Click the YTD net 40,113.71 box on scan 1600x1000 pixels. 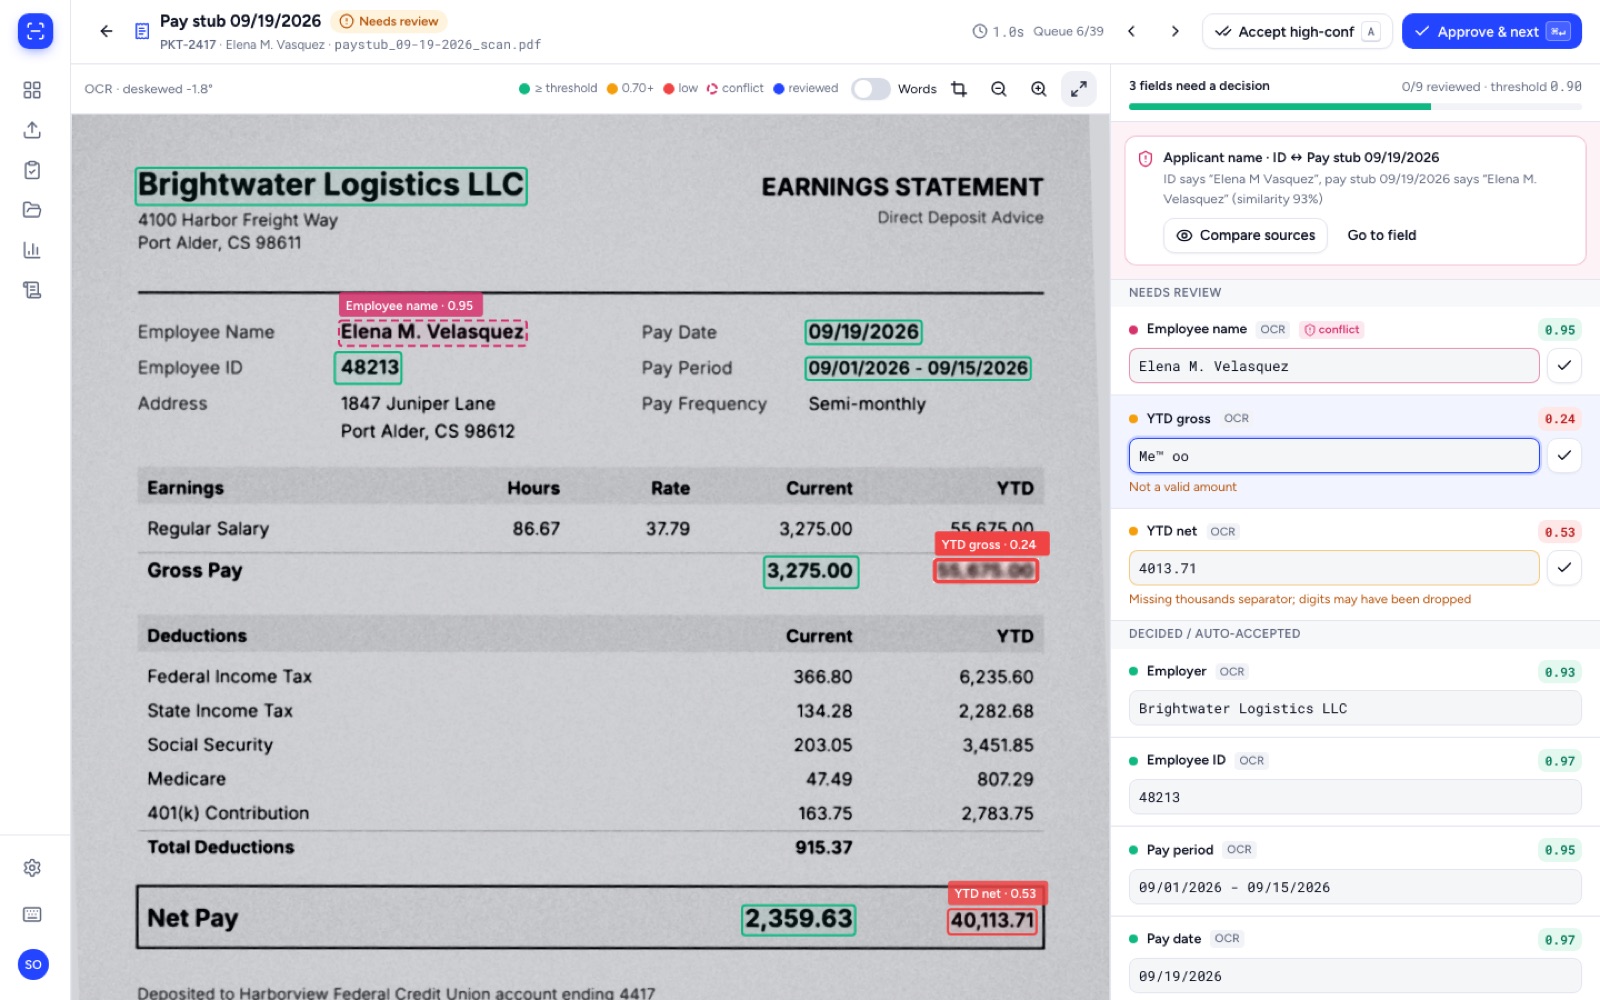993,920
